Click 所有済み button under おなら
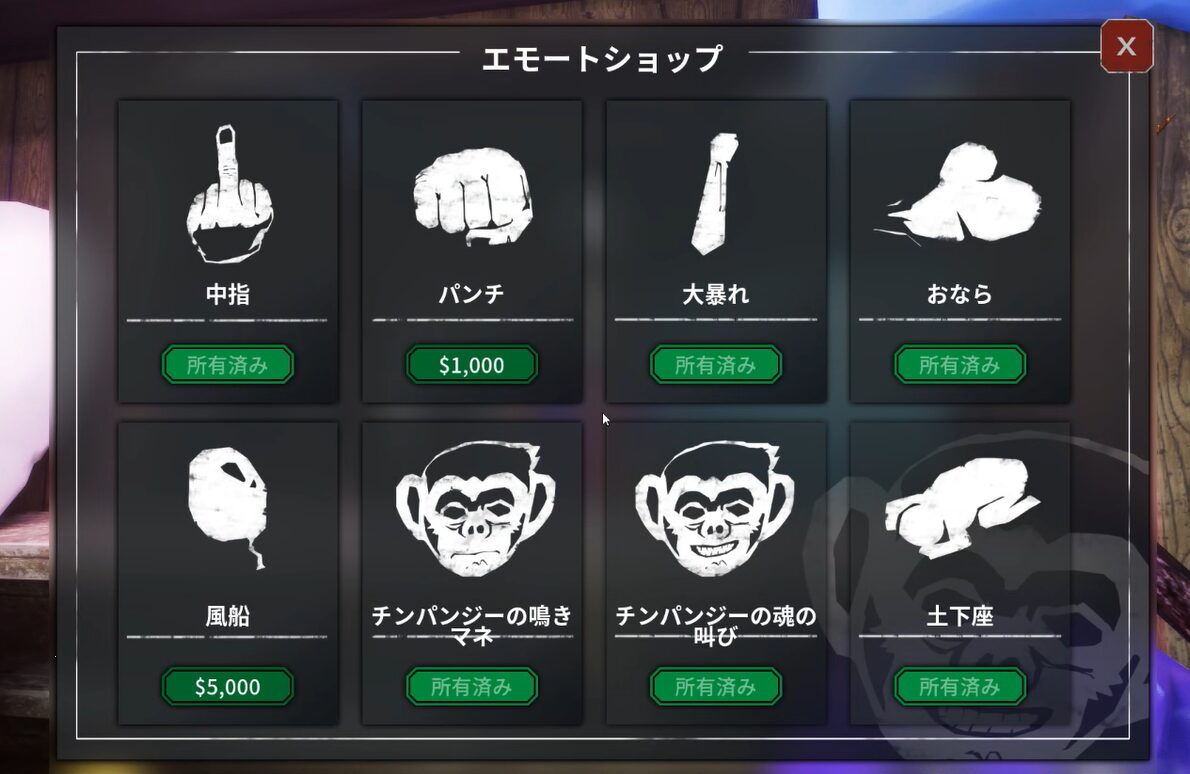1190x774 pixels. pos(960,365)
